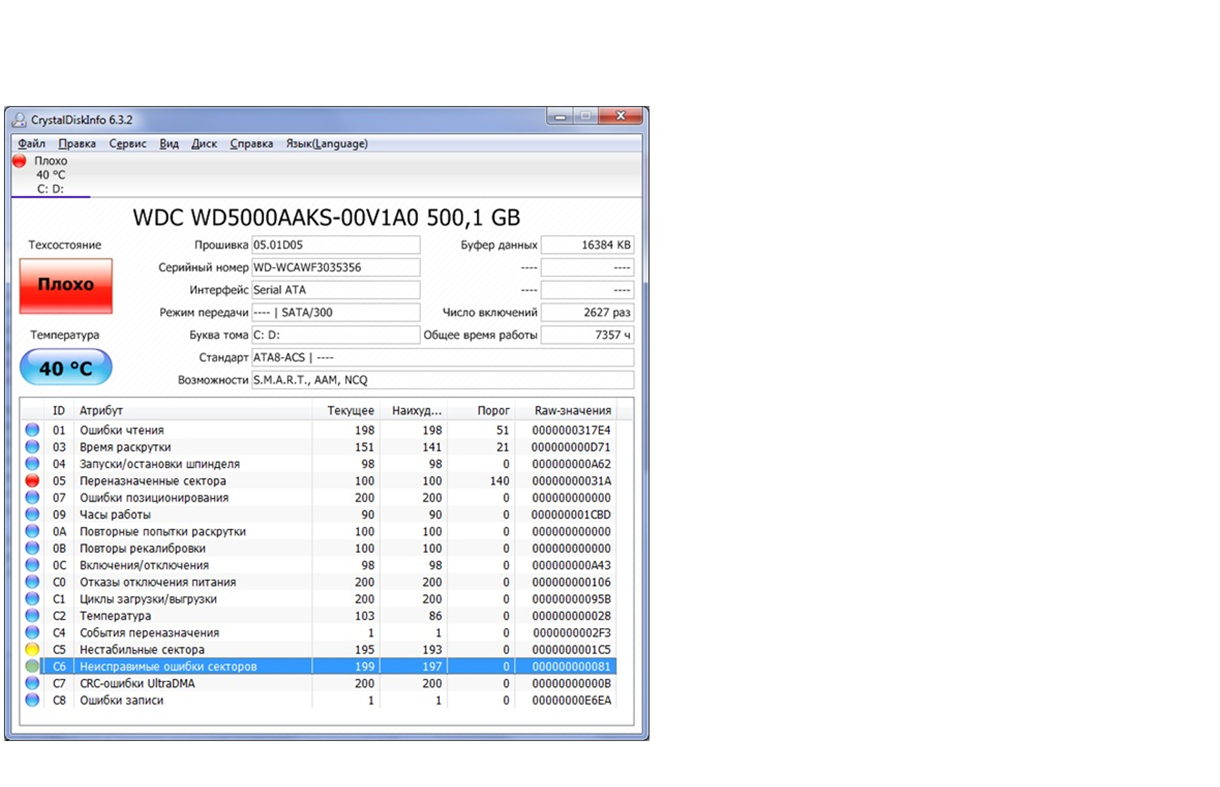Click the blue status icon for attribute 03
Image resolution: width=1220 pixels, height=787 pixels.
click(x=32, y=447)
